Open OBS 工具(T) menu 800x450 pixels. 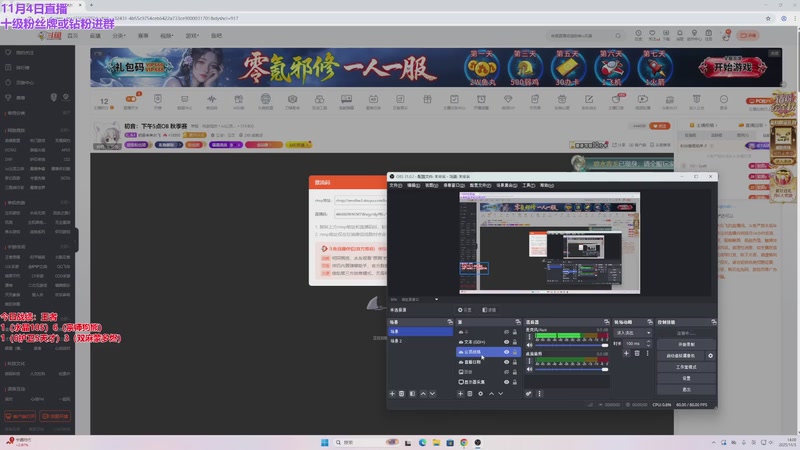click(529, 185)
